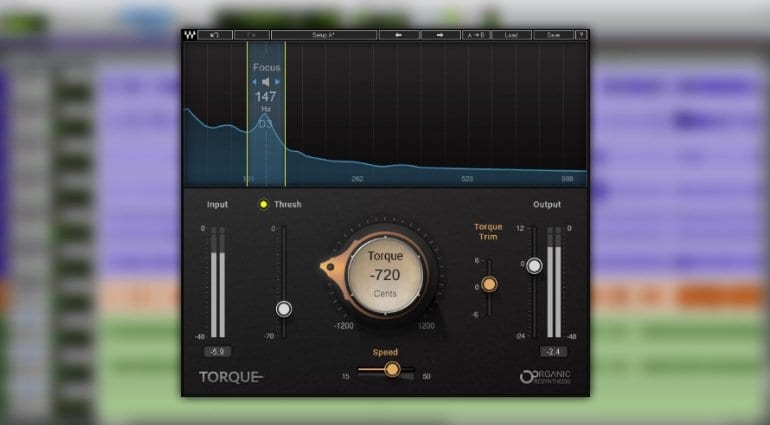Click the Load button
Viewport: 770px width, 425px height.
click(511, 35)
